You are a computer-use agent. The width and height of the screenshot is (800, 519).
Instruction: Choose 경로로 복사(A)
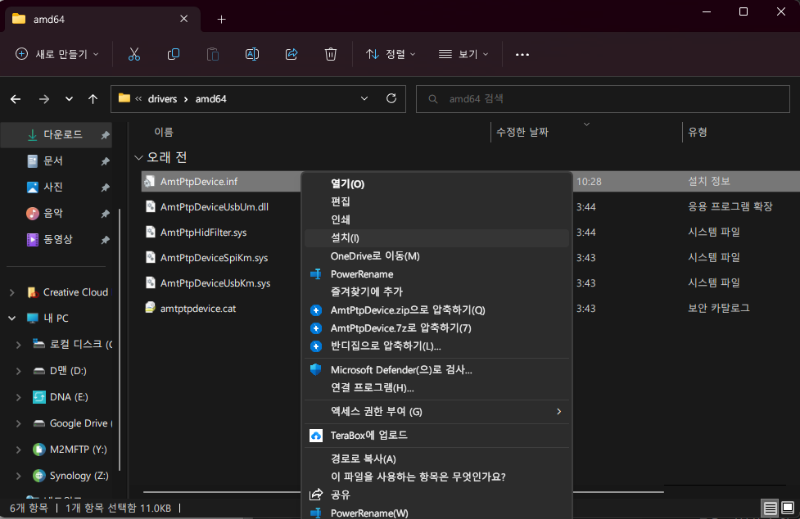pos(437,459)
